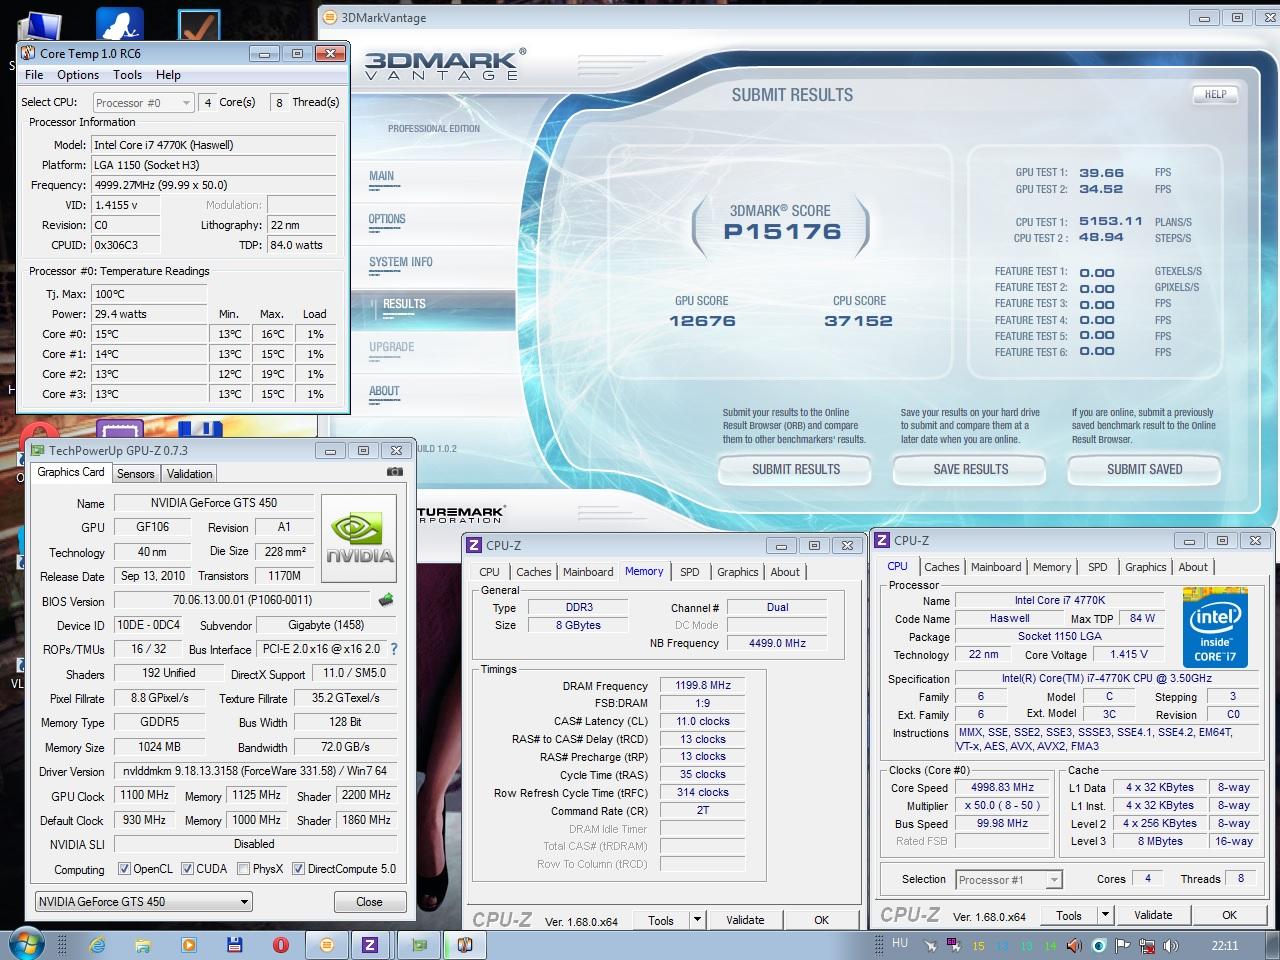The height and width of the screenshot is (960, 1280).
Task: Click the BIOS save chip icon
Action: (386, 600)
